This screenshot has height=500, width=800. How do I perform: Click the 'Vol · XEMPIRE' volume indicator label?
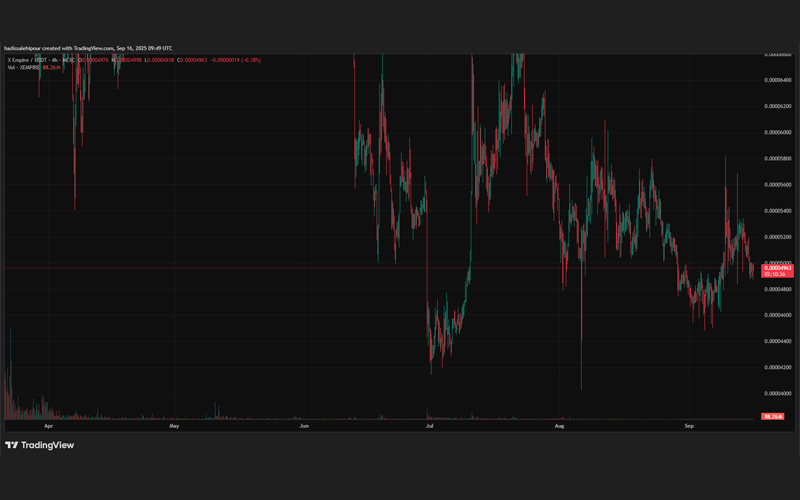click(23, 67)
